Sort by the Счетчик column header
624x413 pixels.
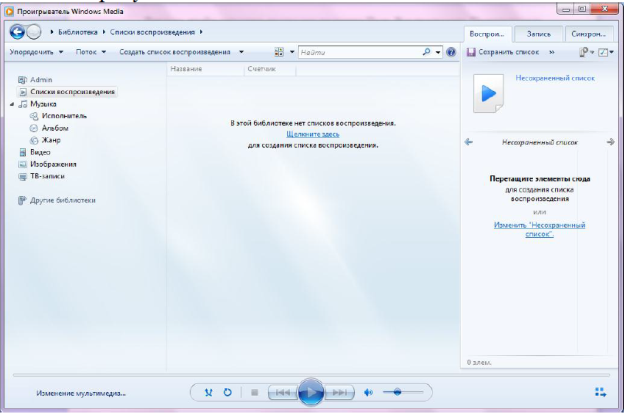pyautogui.click(x=270, y=69)
